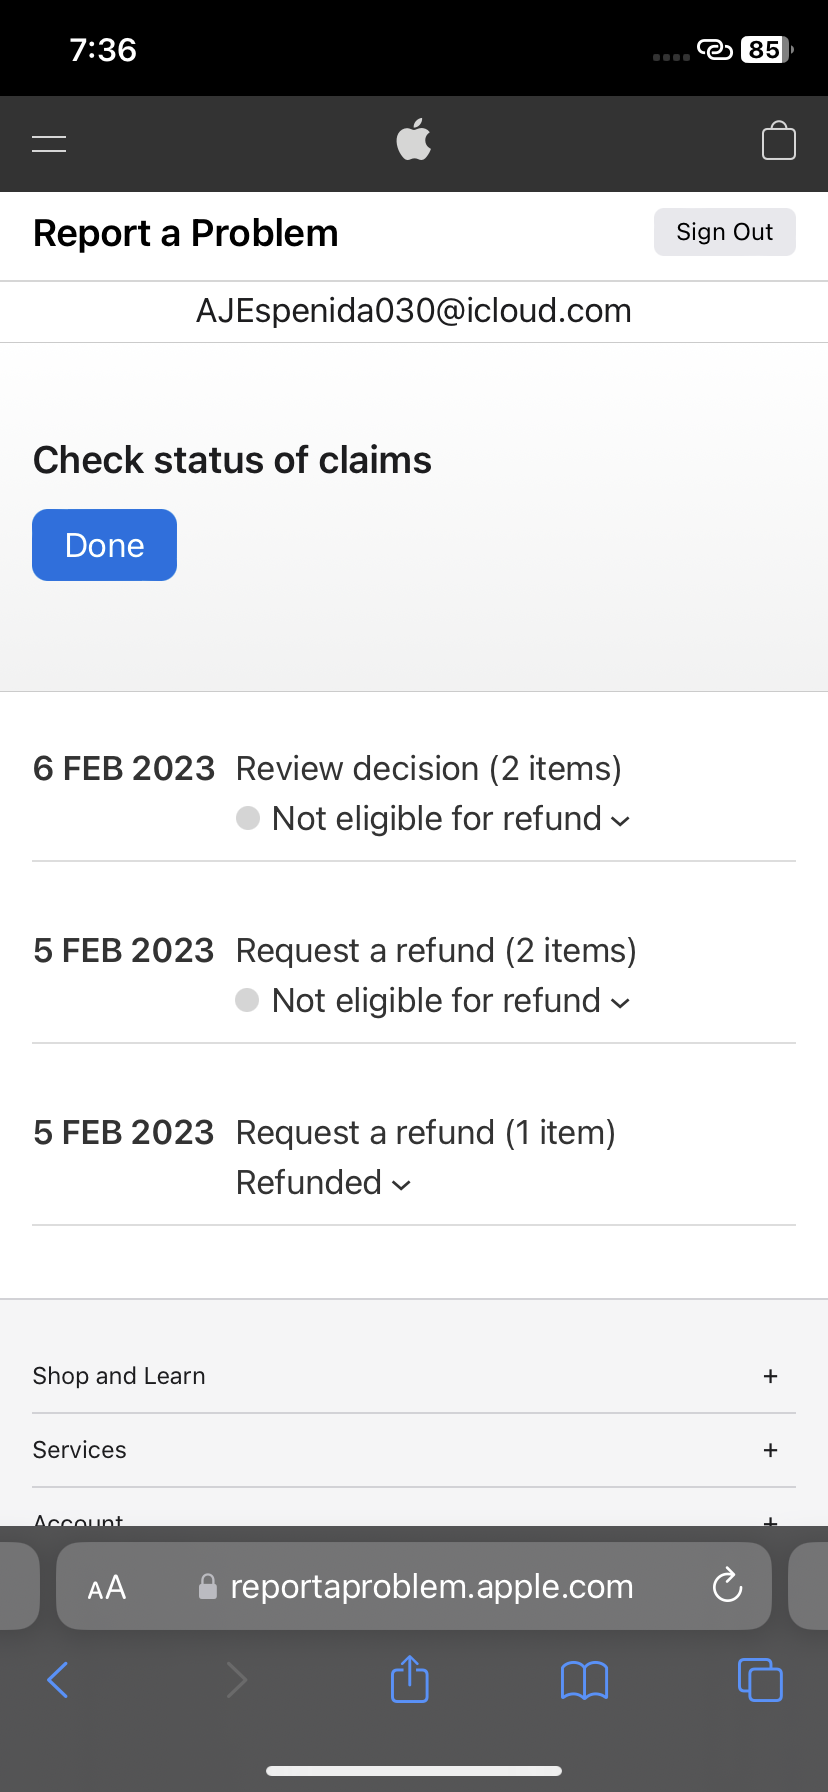Expand the Shop and Learn footer section
The image size is (828, 1792).
pos(770,1376)
